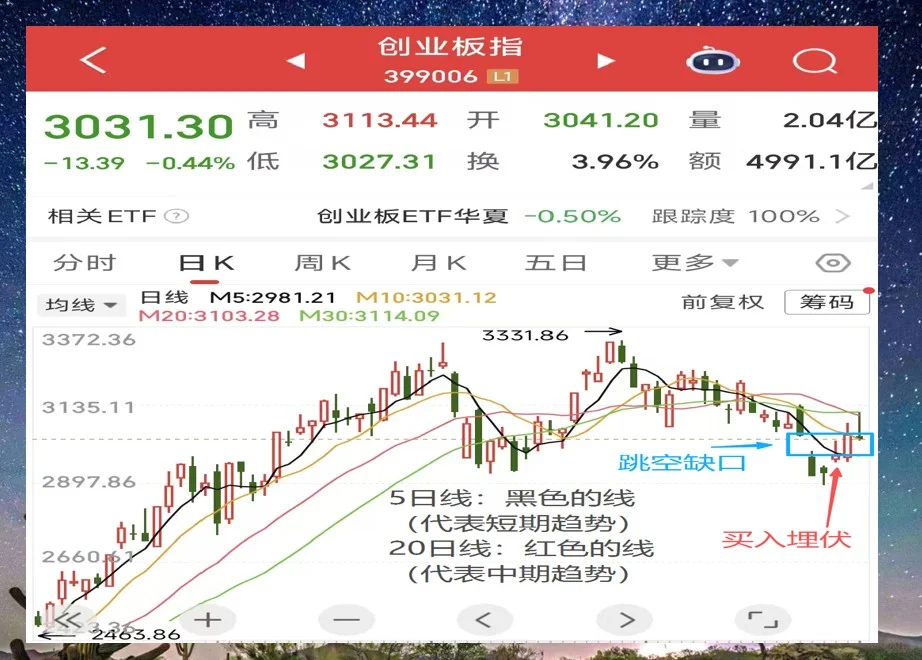This screenshot has width=922, height=660.
Task: Click the -0.44% change percentage
Action: [x=190, y=163]
